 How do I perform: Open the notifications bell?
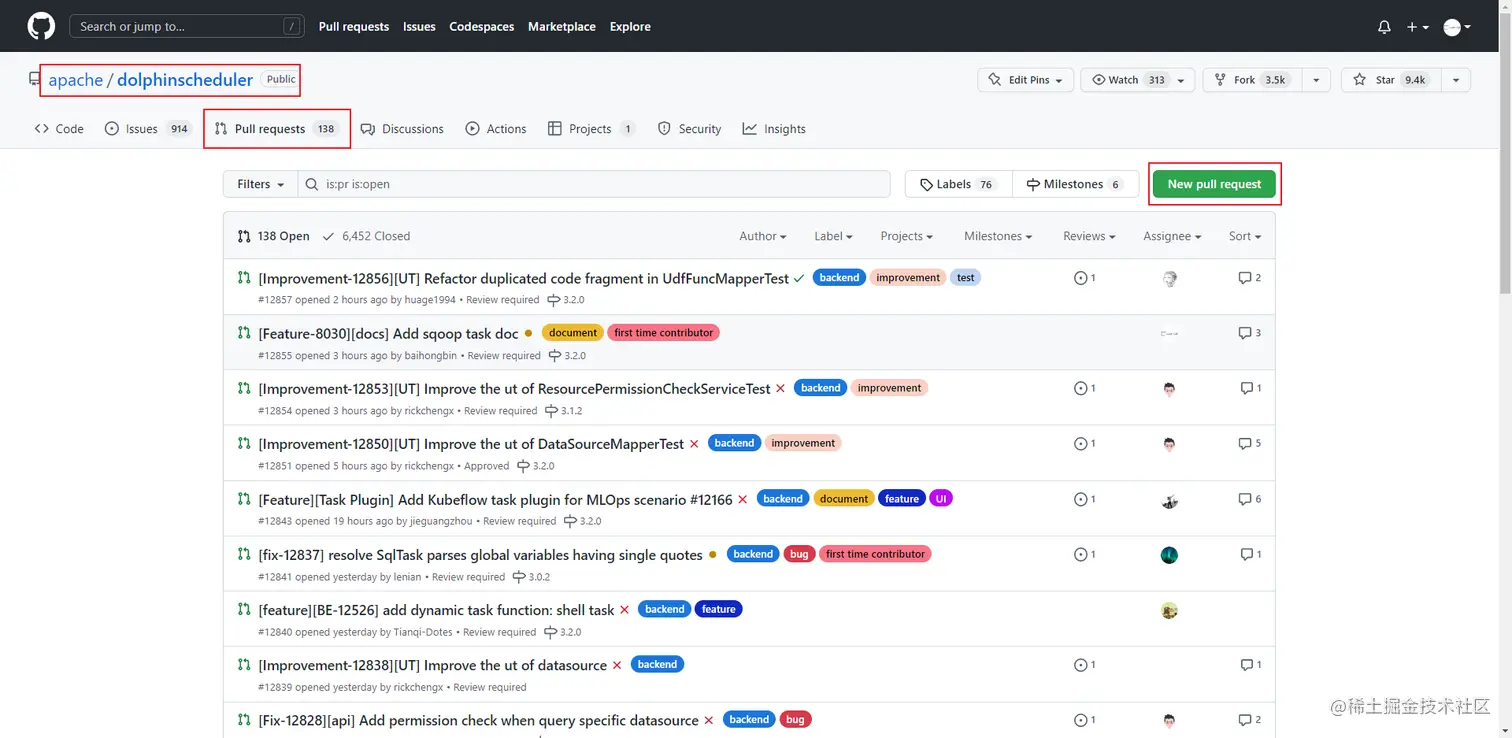[1384, 27]
